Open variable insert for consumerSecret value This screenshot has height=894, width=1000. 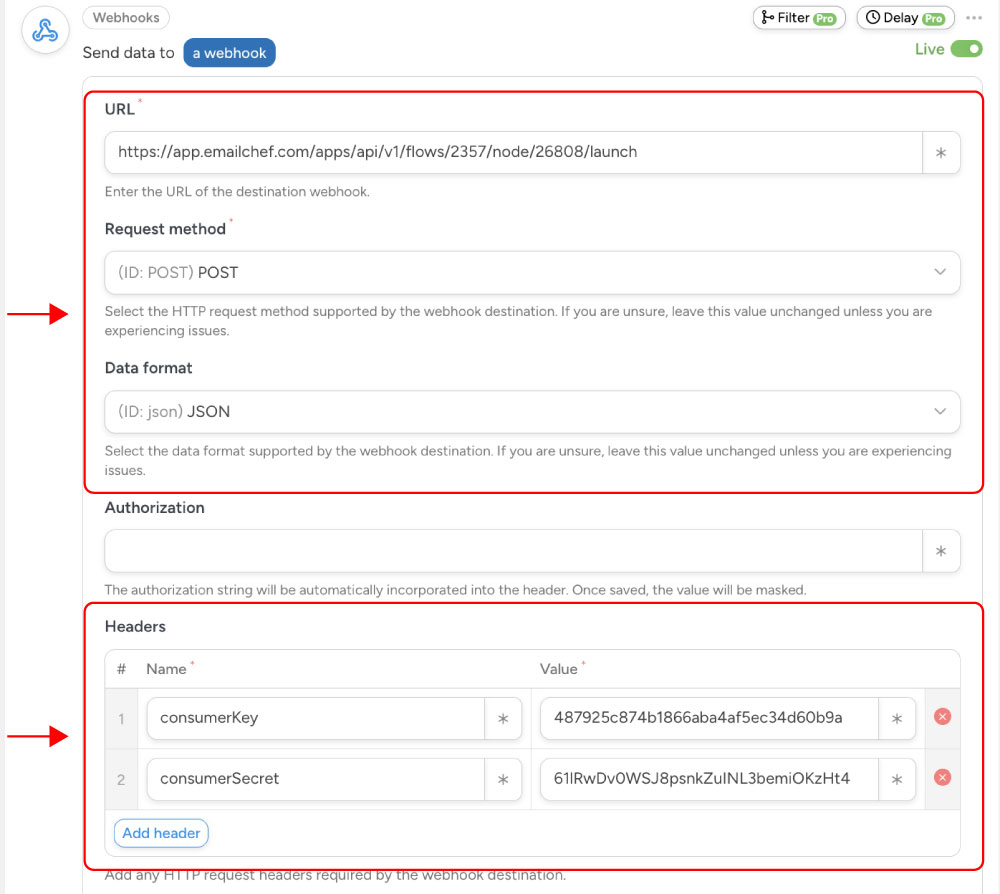click(x=899, y=778)
